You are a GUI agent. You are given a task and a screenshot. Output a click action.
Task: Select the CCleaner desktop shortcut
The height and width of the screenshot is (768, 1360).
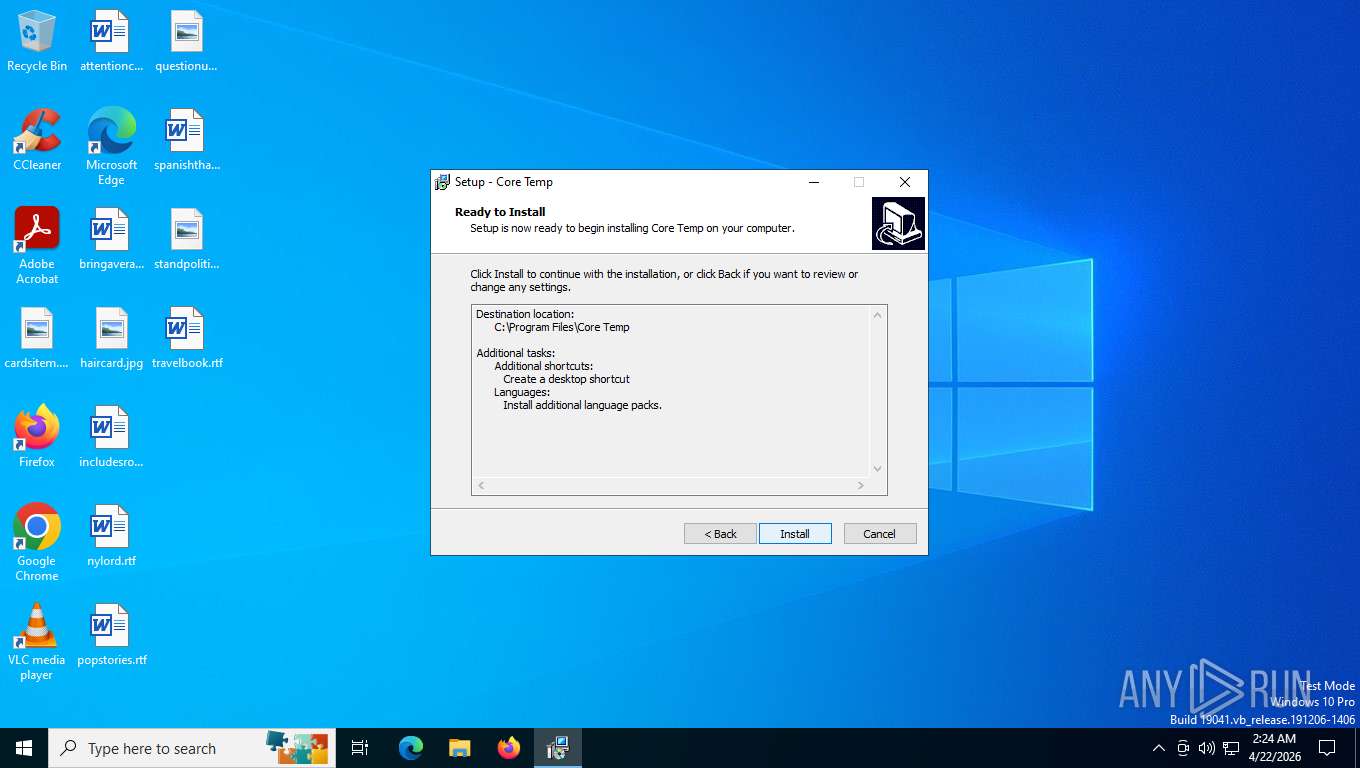(37, 140)
